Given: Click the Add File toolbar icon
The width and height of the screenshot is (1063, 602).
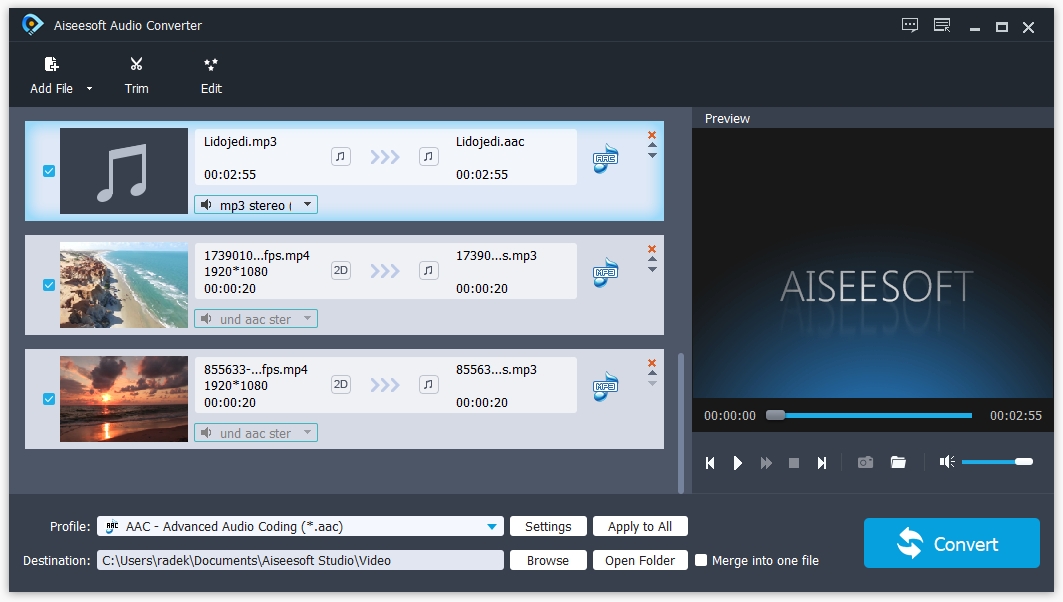Looking at the screenshot, I should 52,64.
